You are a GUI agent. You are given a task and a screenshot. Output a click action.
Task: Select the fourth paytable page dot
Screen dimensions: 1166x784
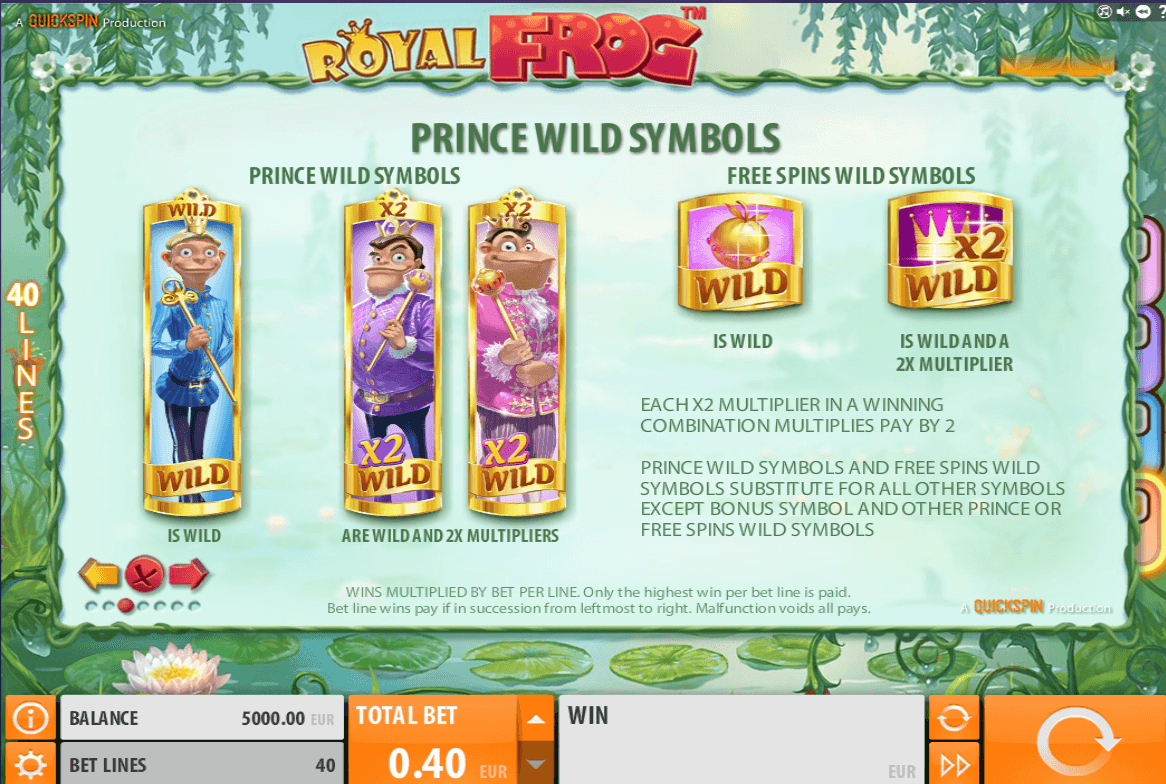pyautogui.click(x=143, y=606)
